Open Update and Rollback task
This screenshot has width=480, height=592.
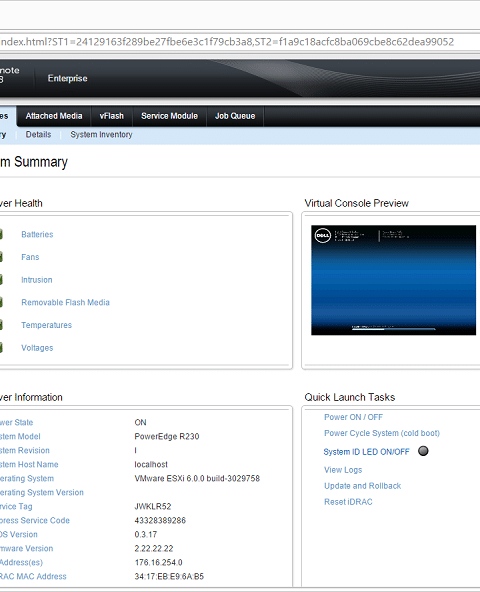363,486
